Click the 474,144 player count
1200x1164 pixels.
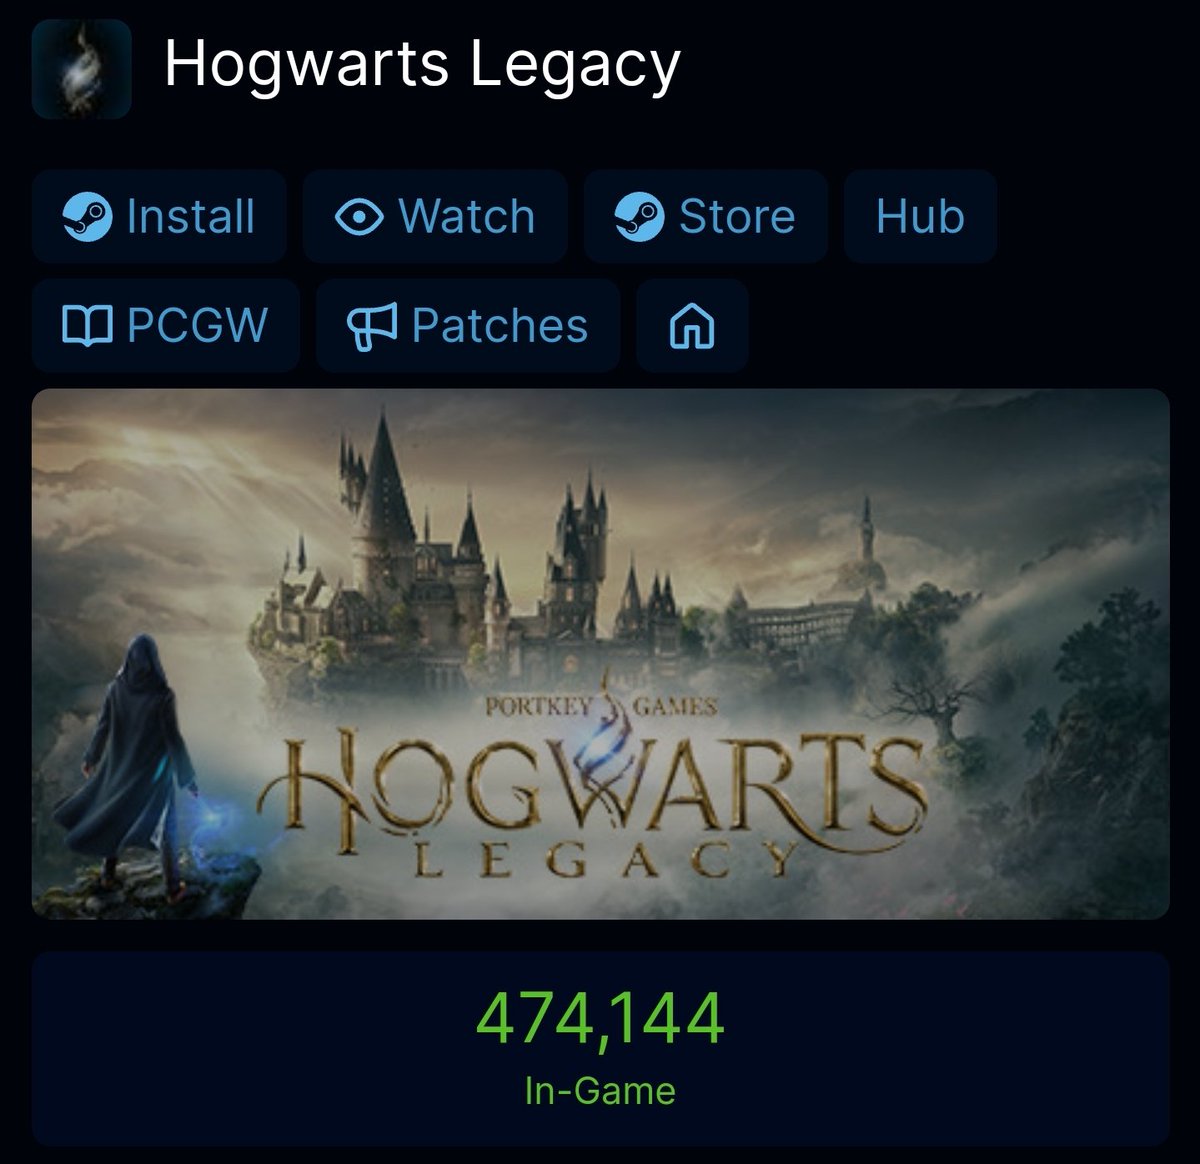point(600,1019)
